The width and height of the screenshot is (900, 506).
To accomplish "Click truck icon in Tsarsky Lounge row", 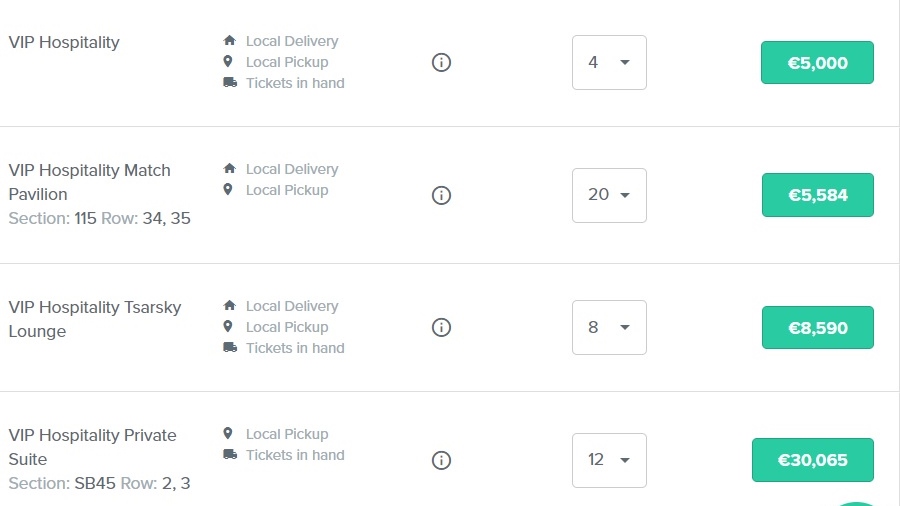I will (229, 348).
